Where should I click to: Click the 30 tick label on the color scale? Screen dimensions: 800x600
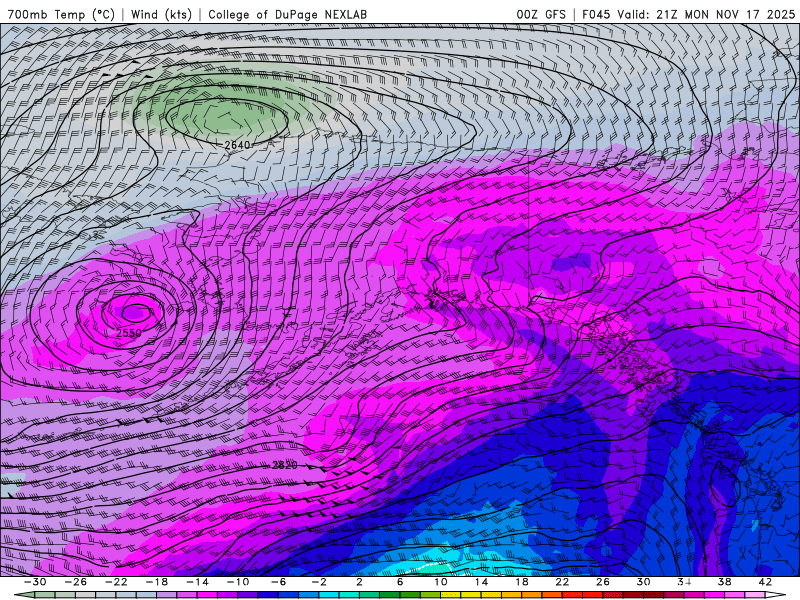643,582
